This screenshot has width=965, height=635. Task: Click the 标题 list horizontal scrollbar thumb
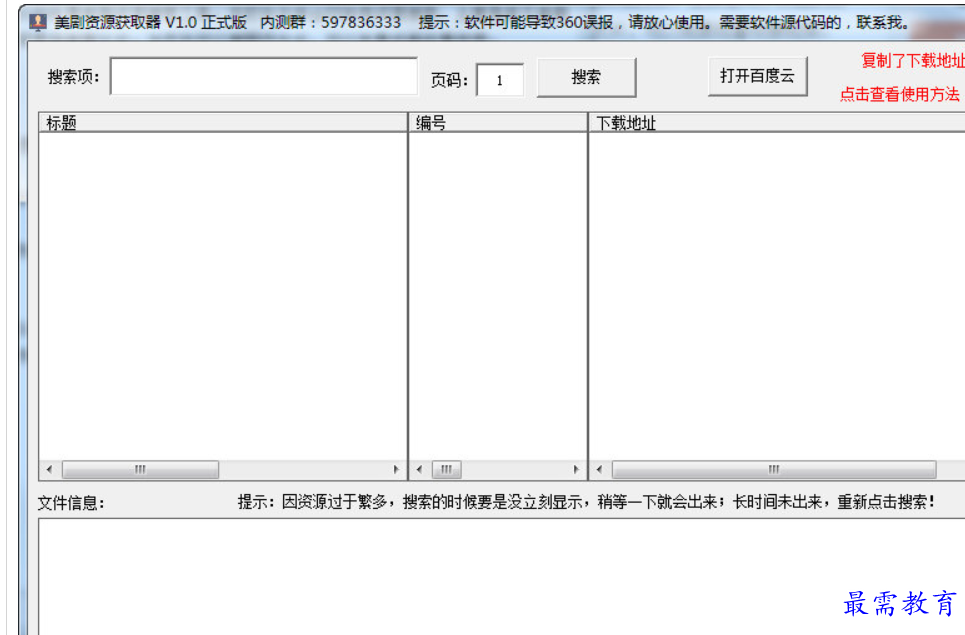(140, 469)
